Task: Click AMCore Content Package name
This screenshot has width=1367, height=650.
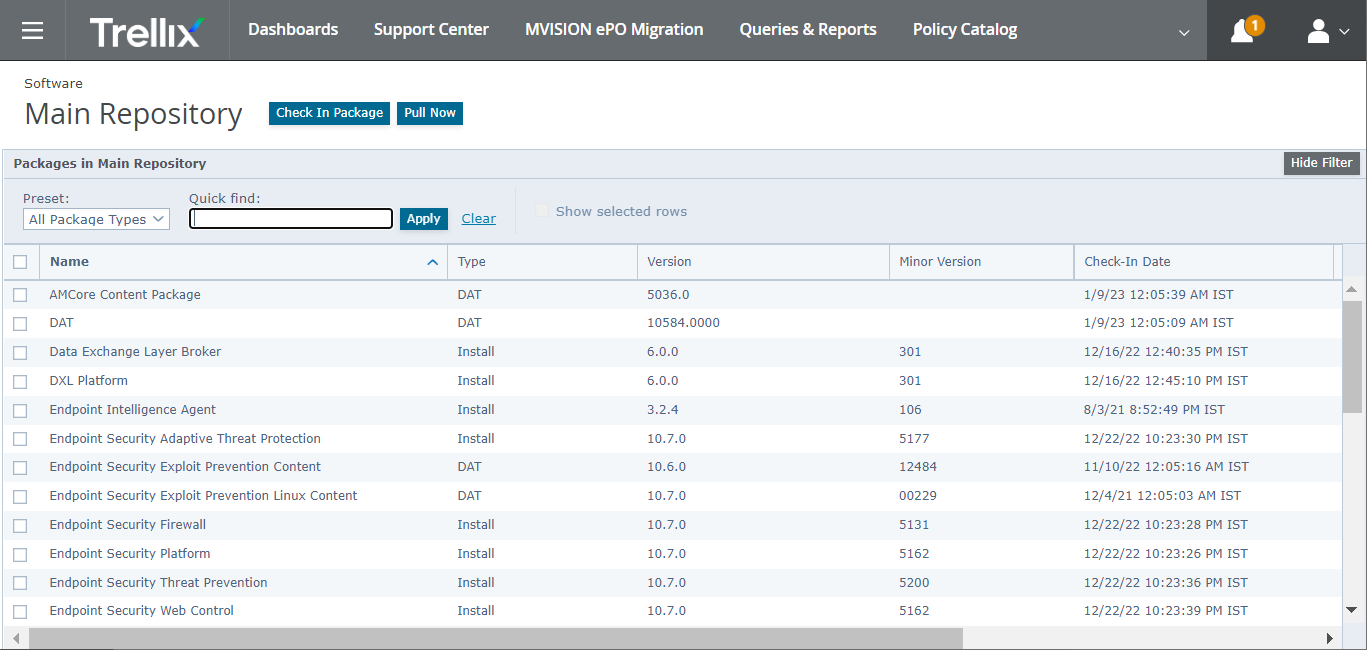Action: point(125,295)
